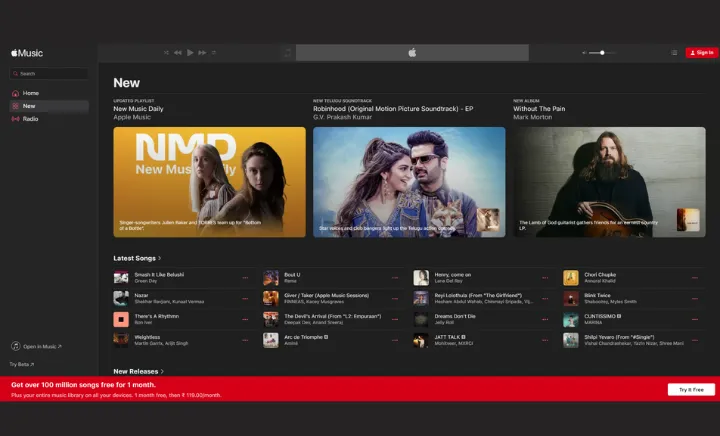
Task: Open more options for Shilpi Yevaro
Action: (695, 340)
